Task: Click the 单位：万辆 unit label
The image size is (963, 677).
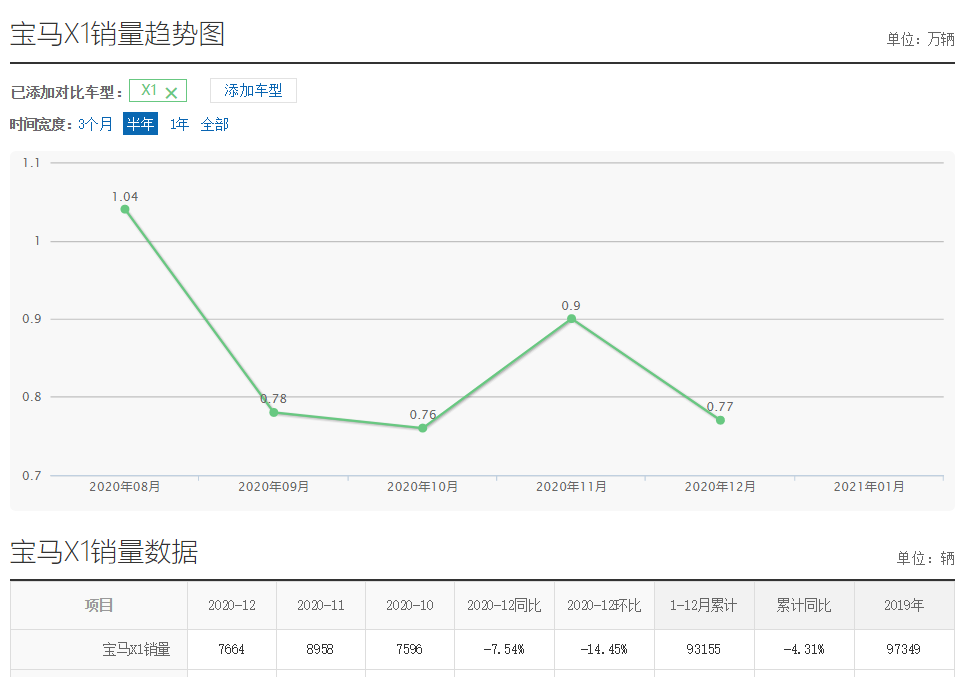Action: coord(920,39)
